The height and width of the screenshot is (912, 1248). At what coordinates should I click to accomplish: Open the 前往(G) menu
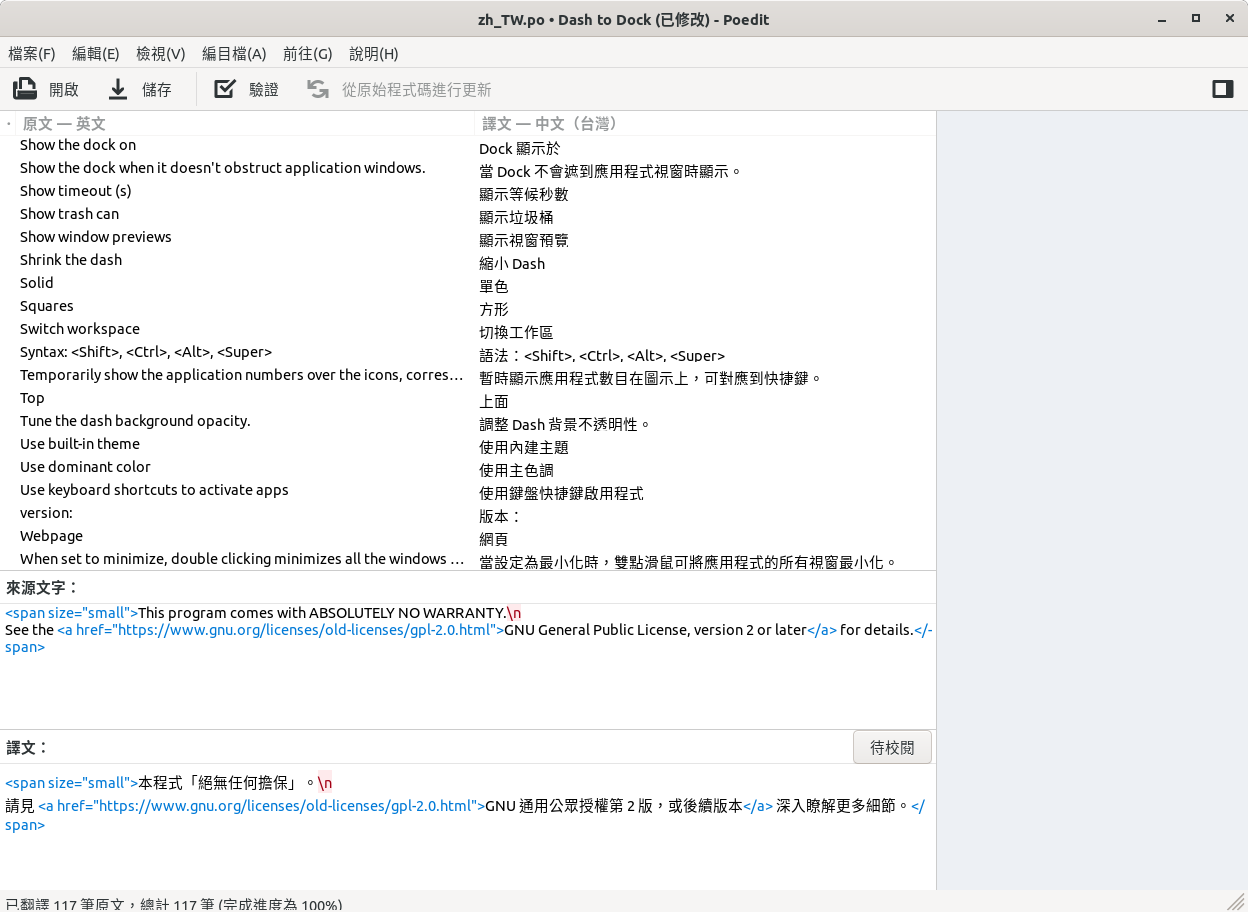[308, 54]
